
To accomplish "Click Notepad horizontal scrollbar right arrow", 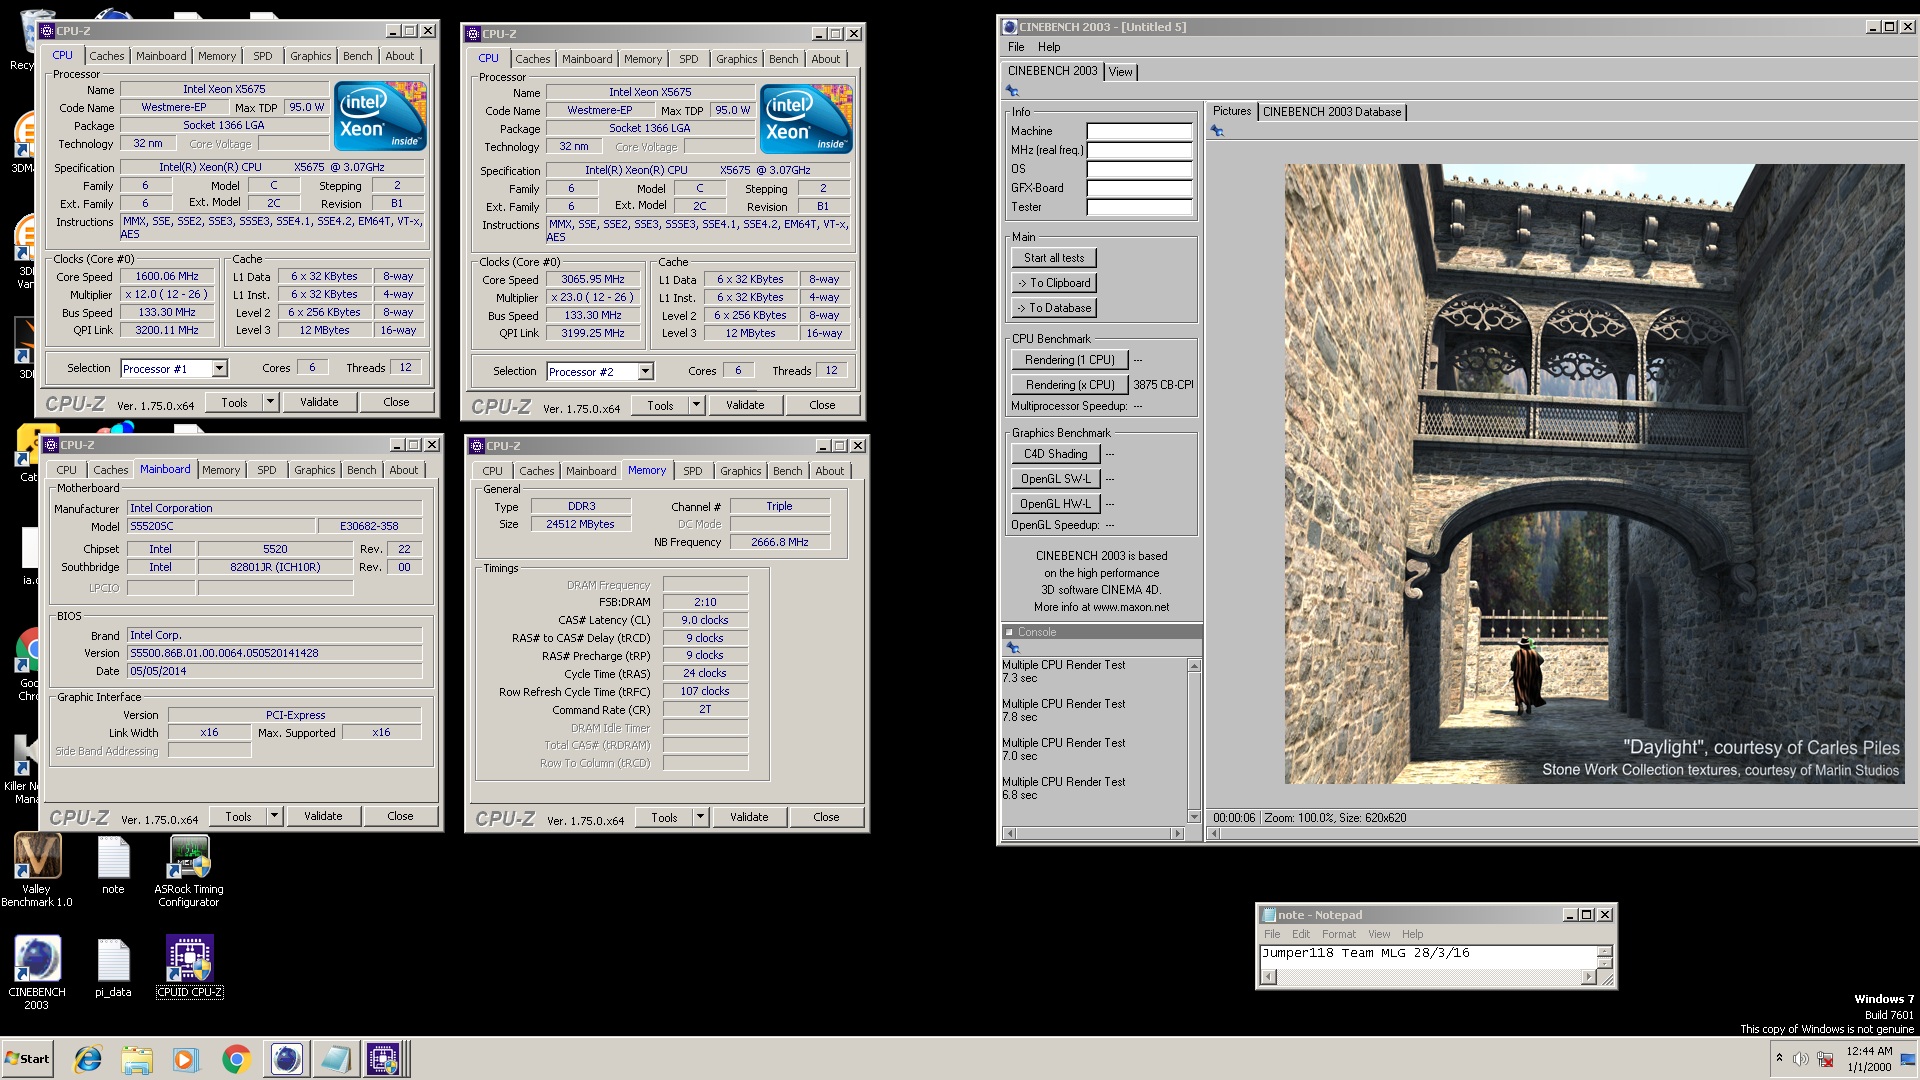I will [x=1588, y=977].
